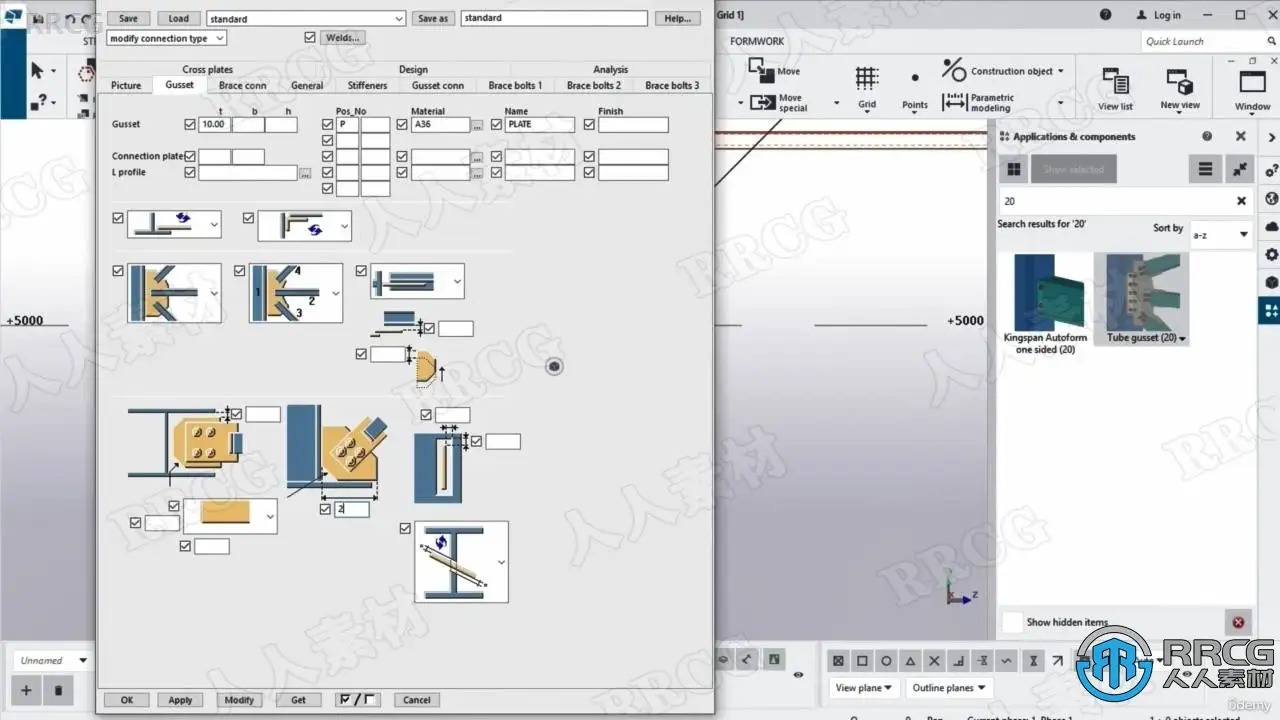Toggle the checkbox next to Welds
This screenshot has width=1280, height=720.
(x=310, y=37)
